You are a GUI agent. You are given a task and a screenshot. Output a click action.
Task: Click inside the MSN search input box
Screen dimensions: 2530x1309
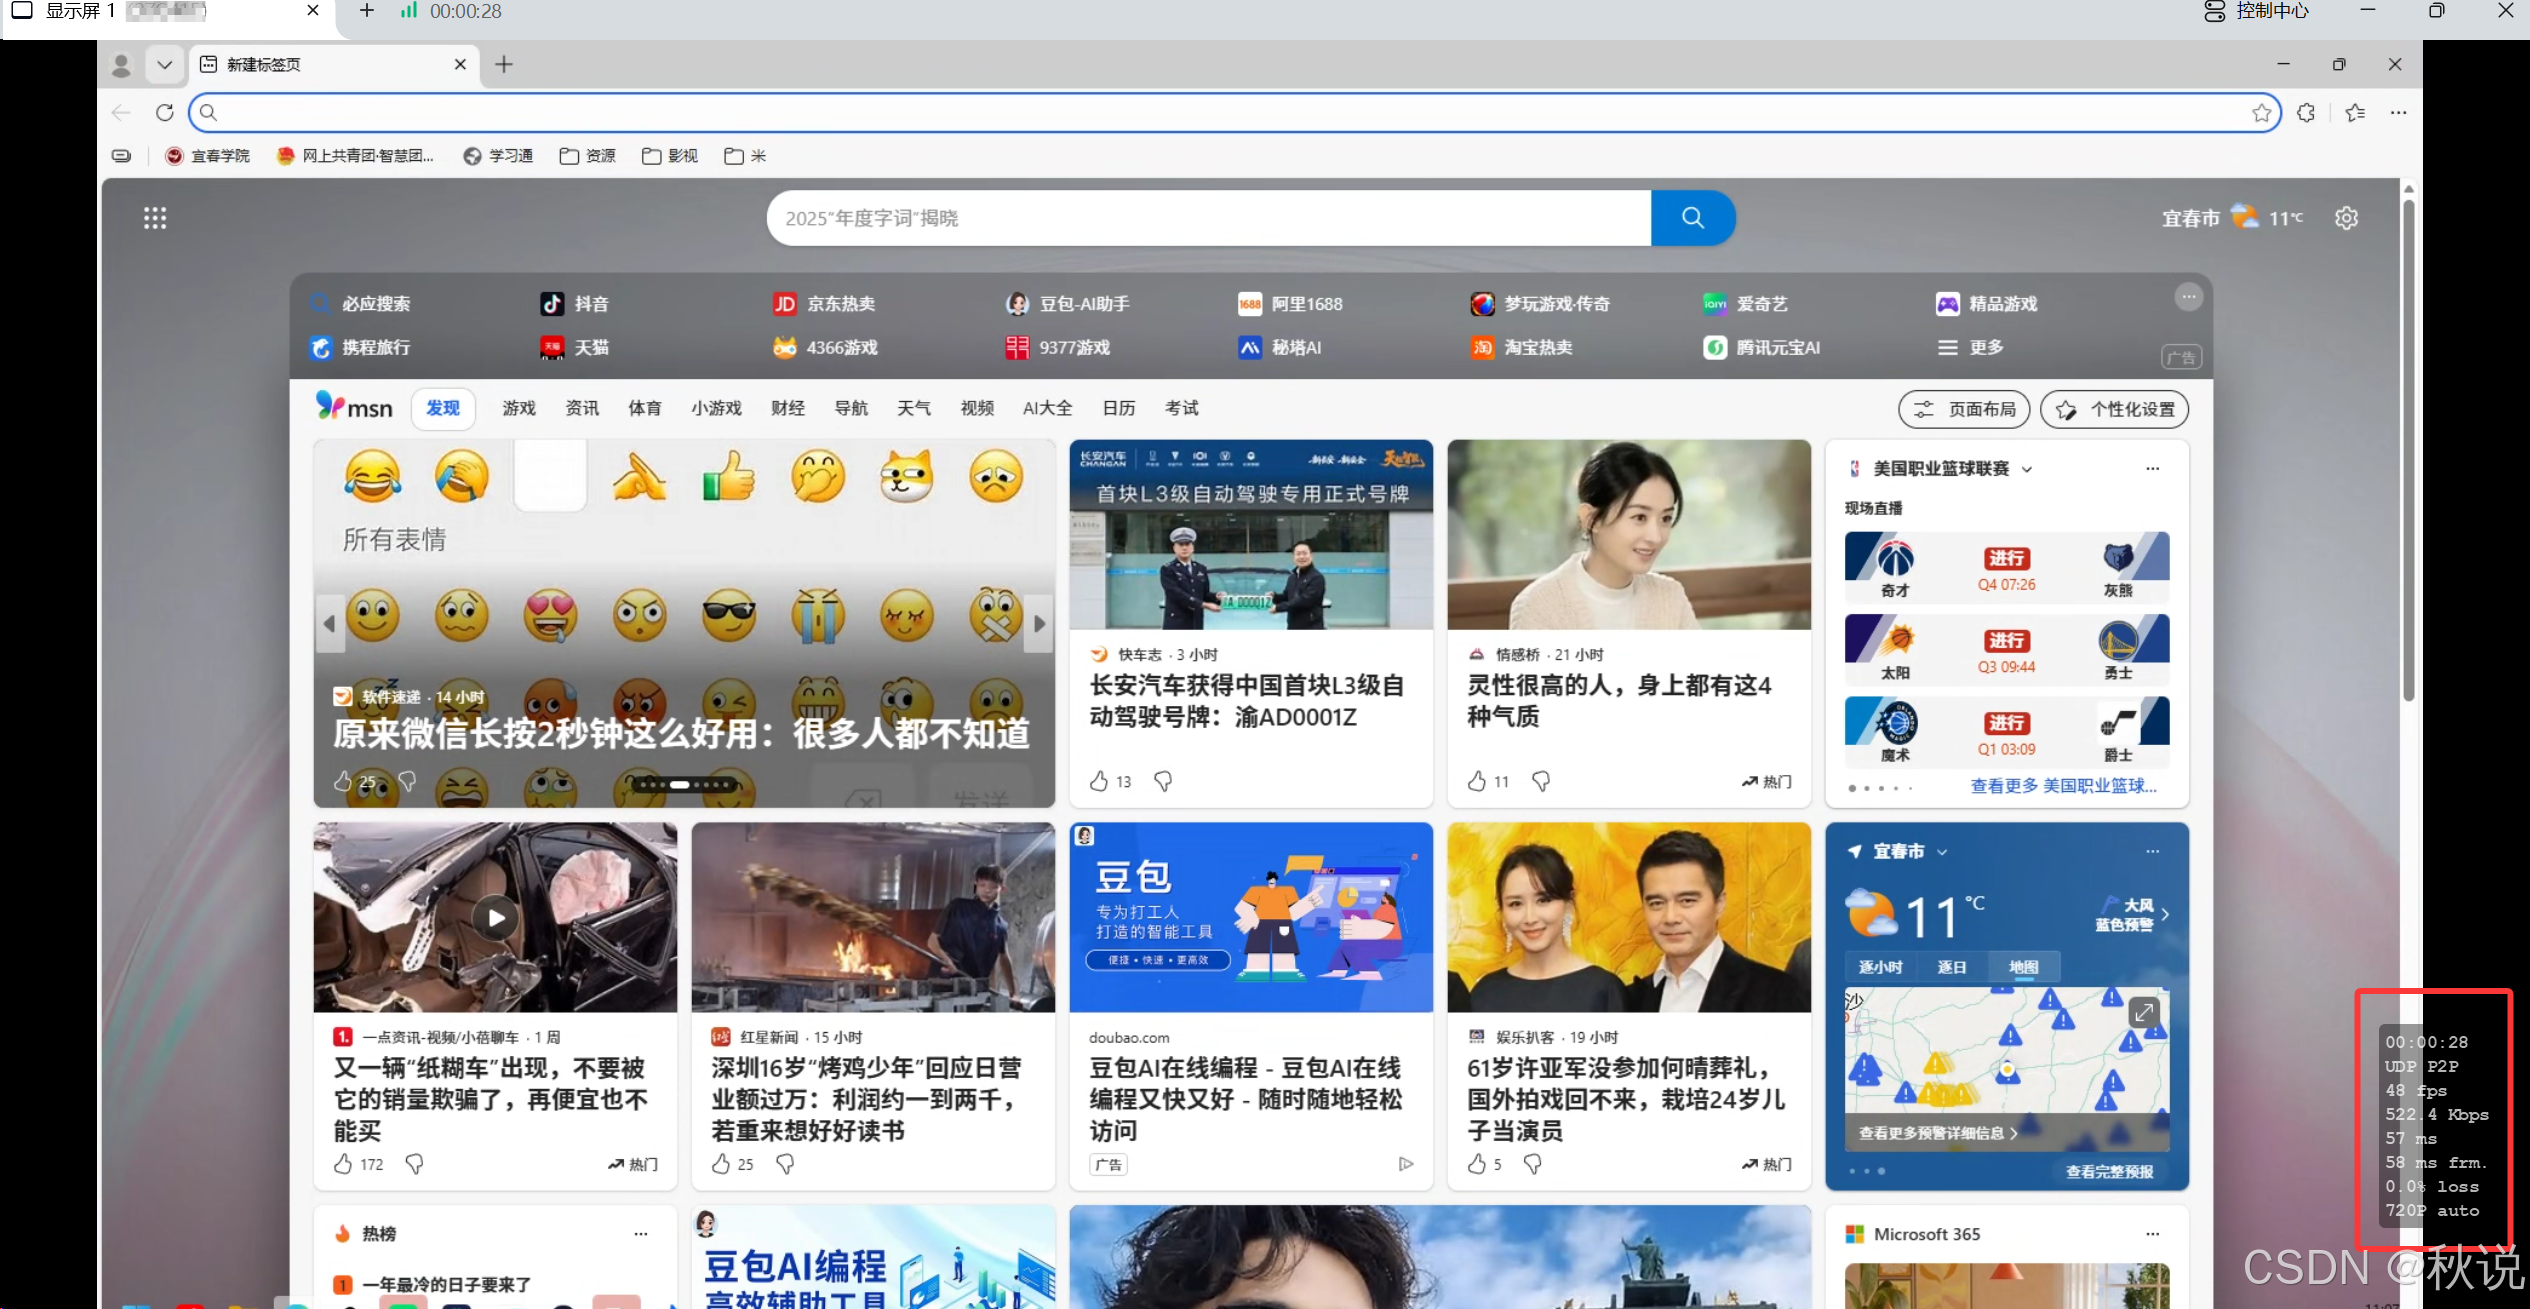pos(1200,218)
